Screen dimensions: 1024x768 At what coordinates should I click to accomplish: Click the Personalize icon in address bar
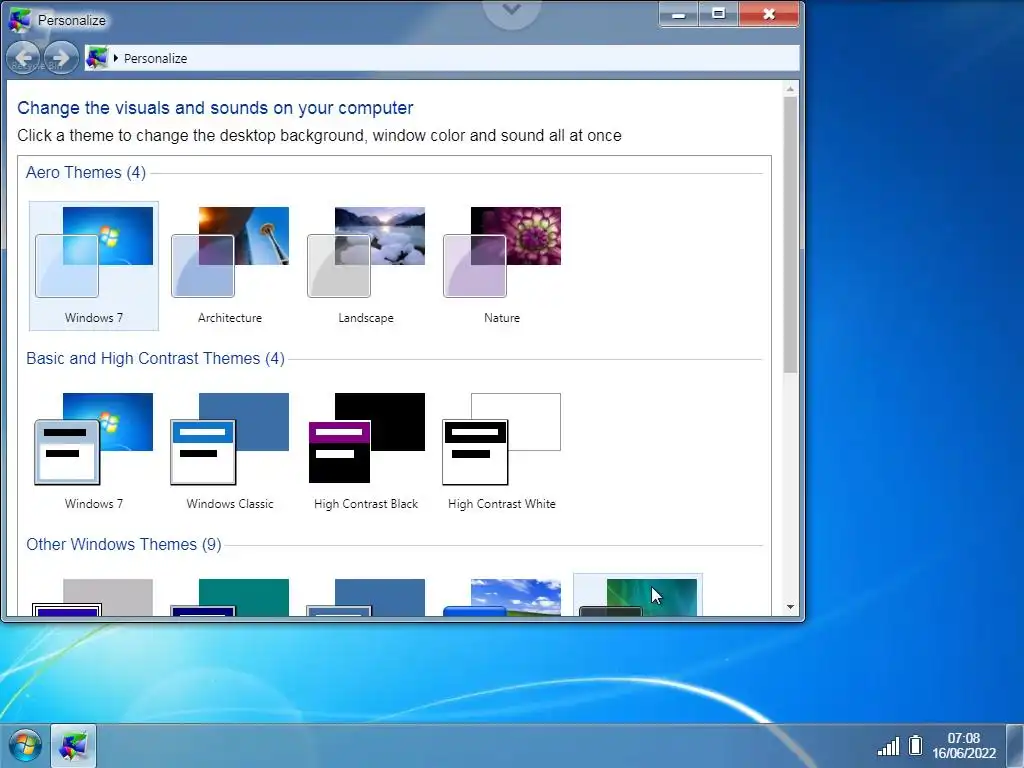coord(97,58)
